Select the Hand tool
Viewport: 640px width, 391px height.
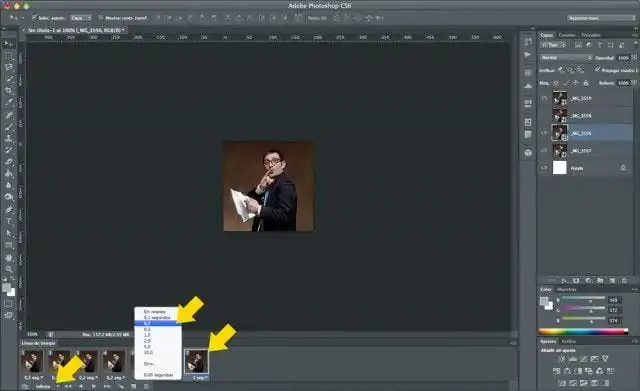pyautogui.click(x=9, y=258)
